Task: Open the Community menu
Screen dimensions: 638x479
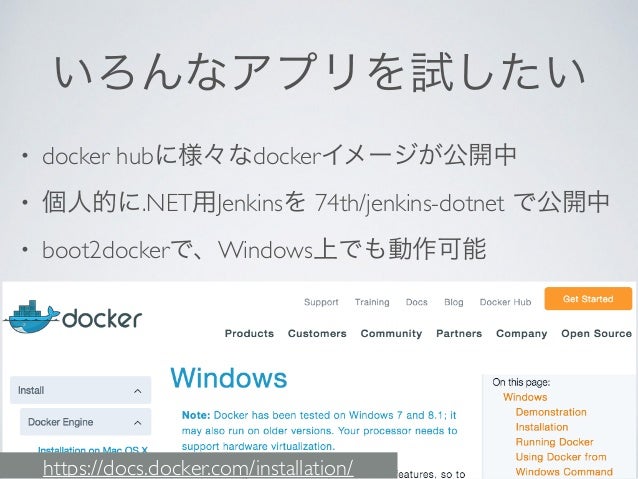Action: pos(391,333)
